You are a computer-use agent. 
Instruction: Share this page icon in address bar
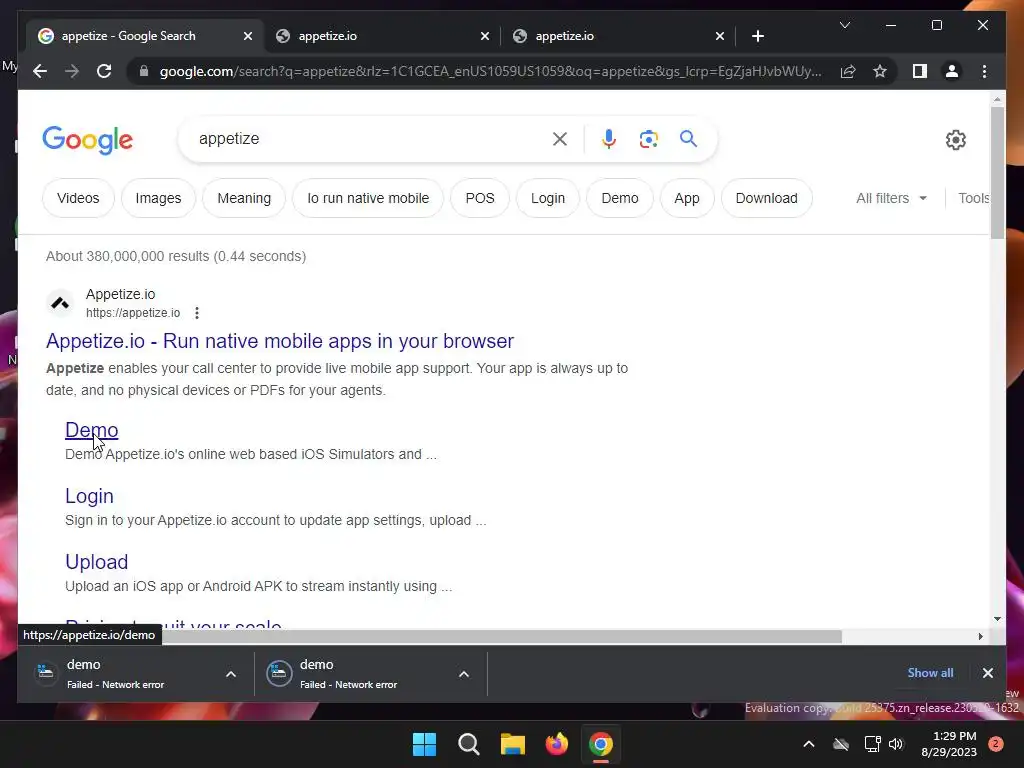848,71
